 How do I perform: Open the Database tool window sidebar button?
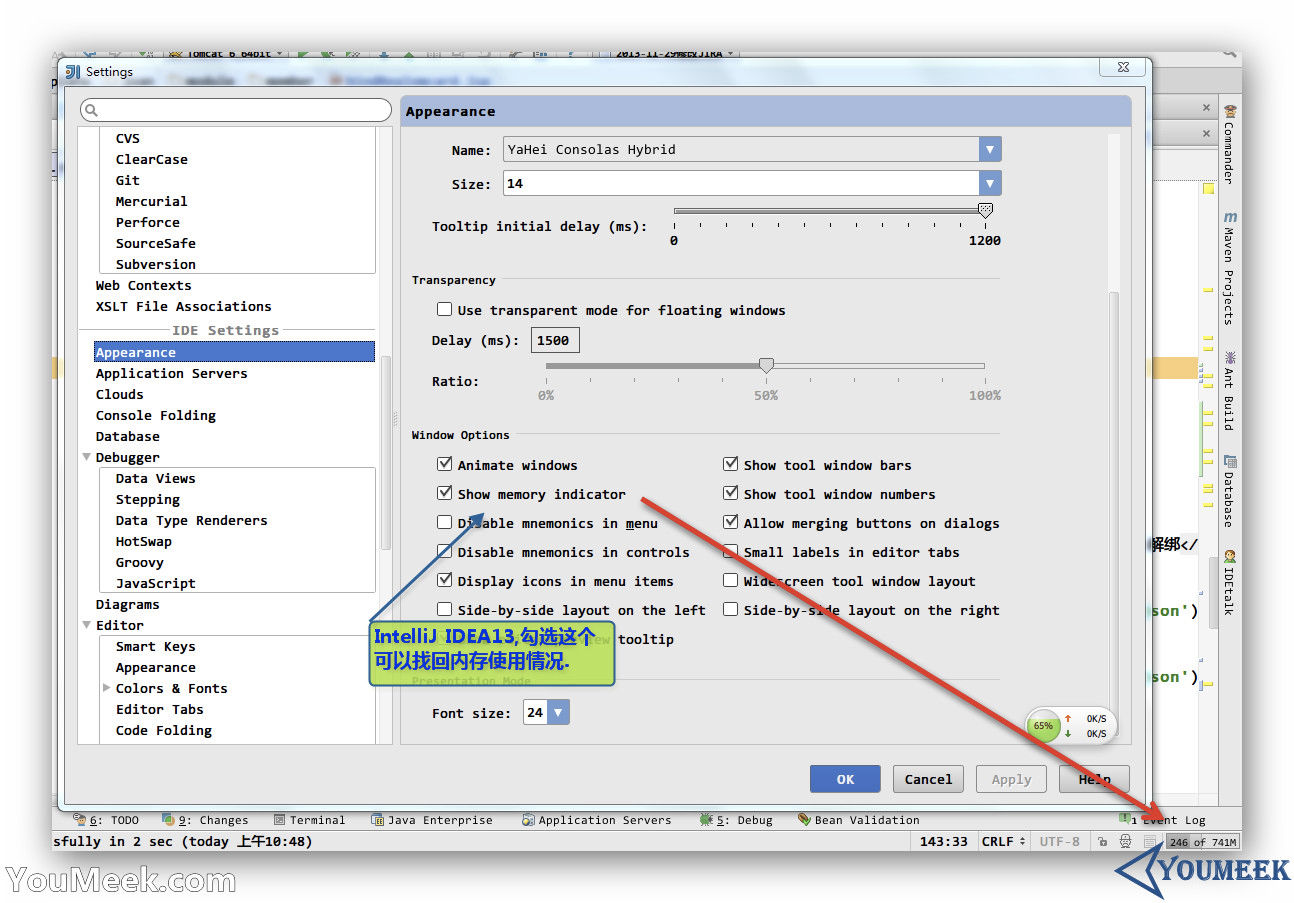point(1229,490)
